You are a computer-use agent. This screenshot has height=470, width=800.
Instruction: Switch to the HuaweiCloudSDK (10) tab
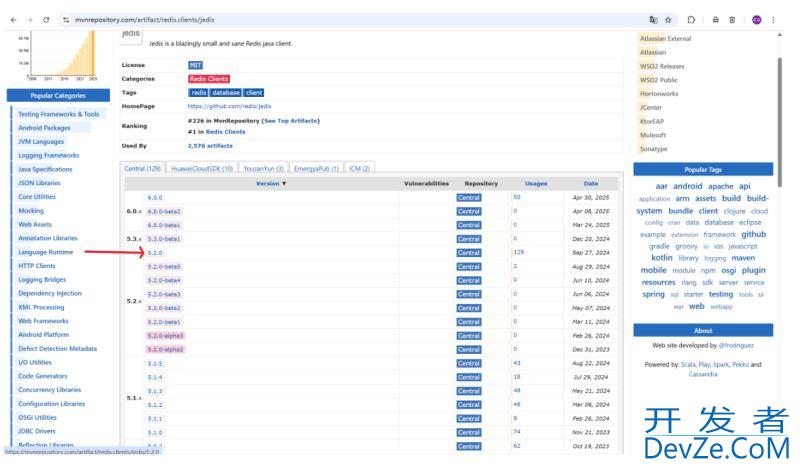[202, 168]
